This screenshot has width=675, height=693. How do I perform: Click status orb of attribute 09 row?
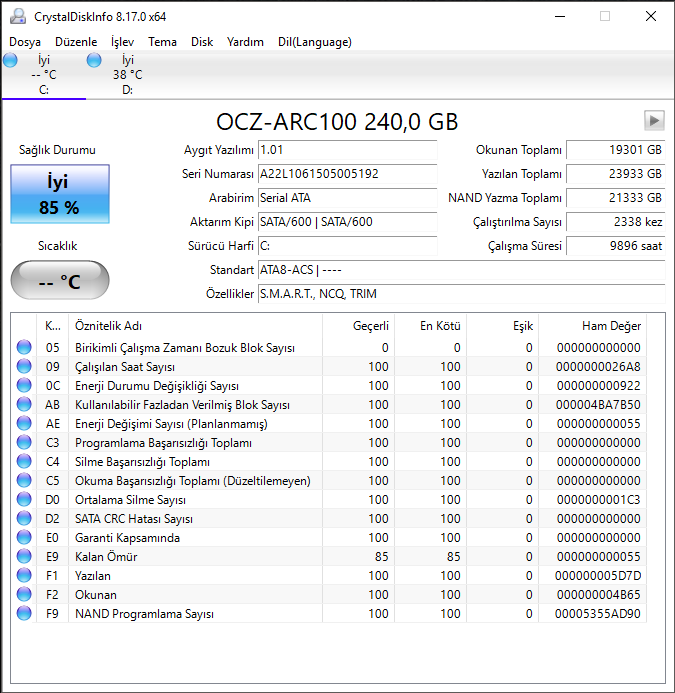pos(24,366)
